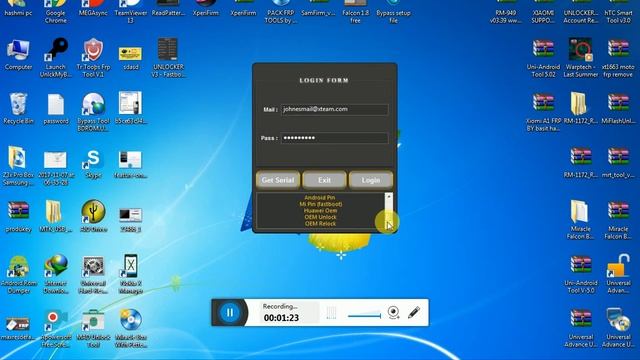Image resolution: width=640 pixels, height=360 pixels.
Task: Select the UNLOCKER V3 Fastboot icon
Action: 168,58
